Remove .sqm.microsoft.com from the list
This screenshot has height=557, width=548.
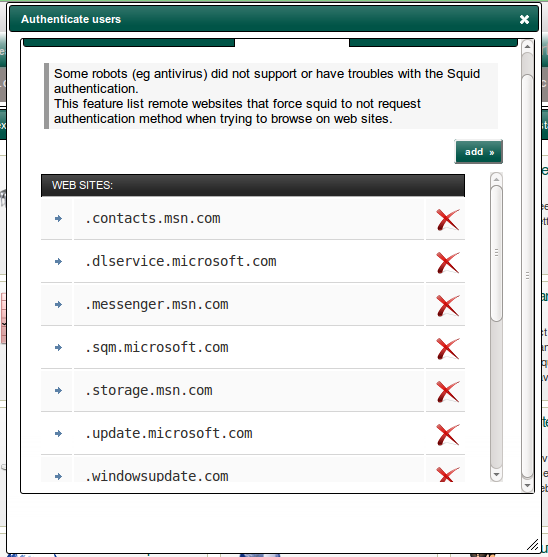point(447,348)
